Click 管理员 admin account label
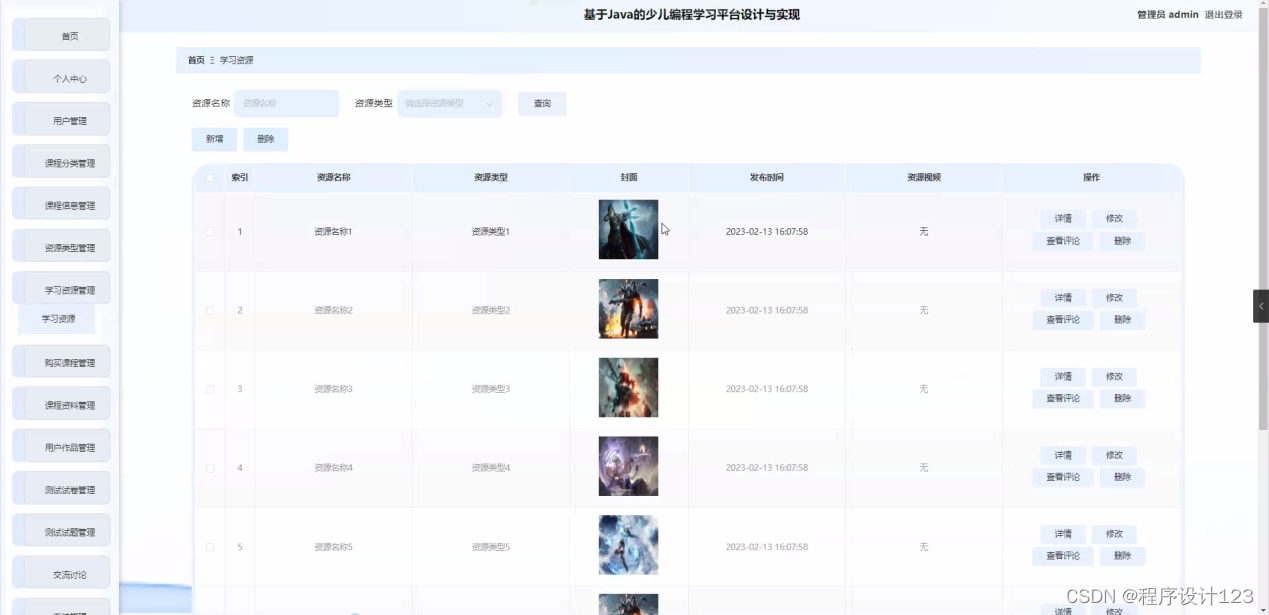Image resolution: width=1269 pixels, height=615 pixels. click(x=1167, y=15)
